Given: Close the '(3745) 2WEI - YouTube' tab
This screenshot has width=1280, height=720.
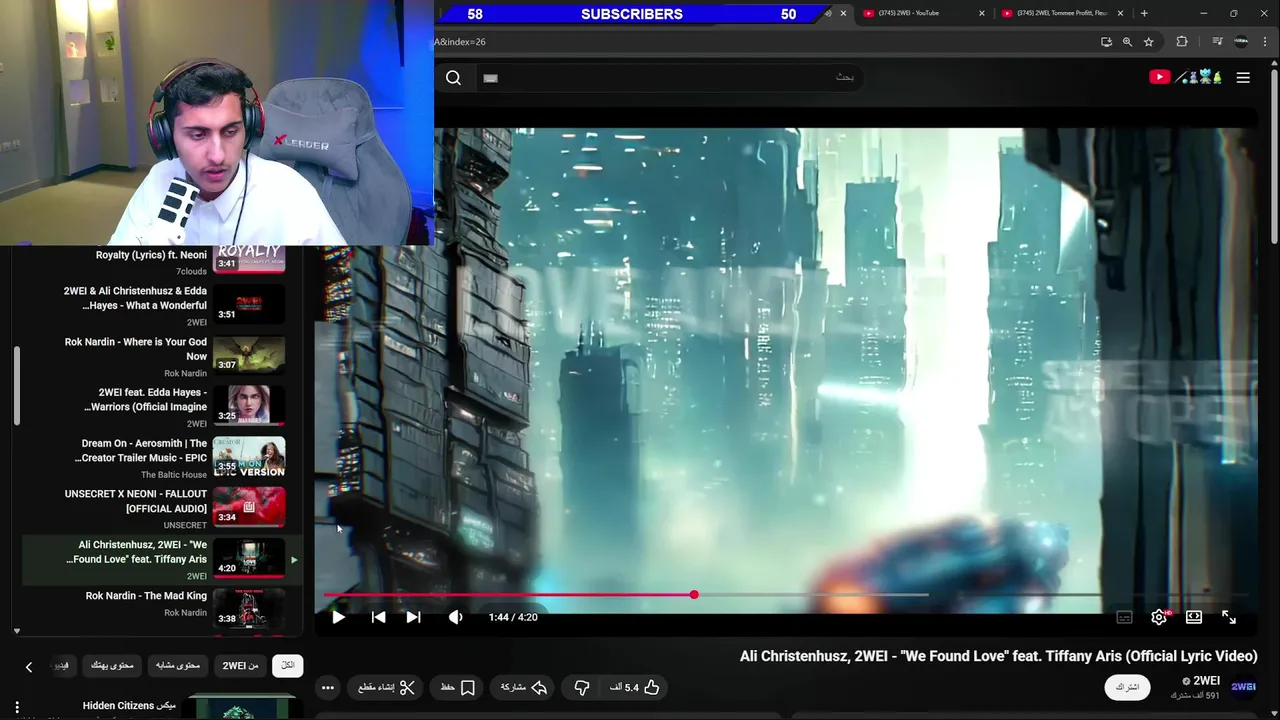Looking at the screenshot, I should (982, 13).
